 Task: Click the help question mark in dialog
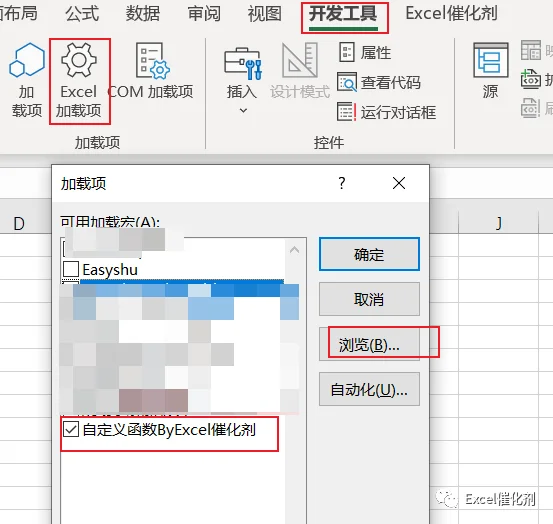[x=341, y=183]
